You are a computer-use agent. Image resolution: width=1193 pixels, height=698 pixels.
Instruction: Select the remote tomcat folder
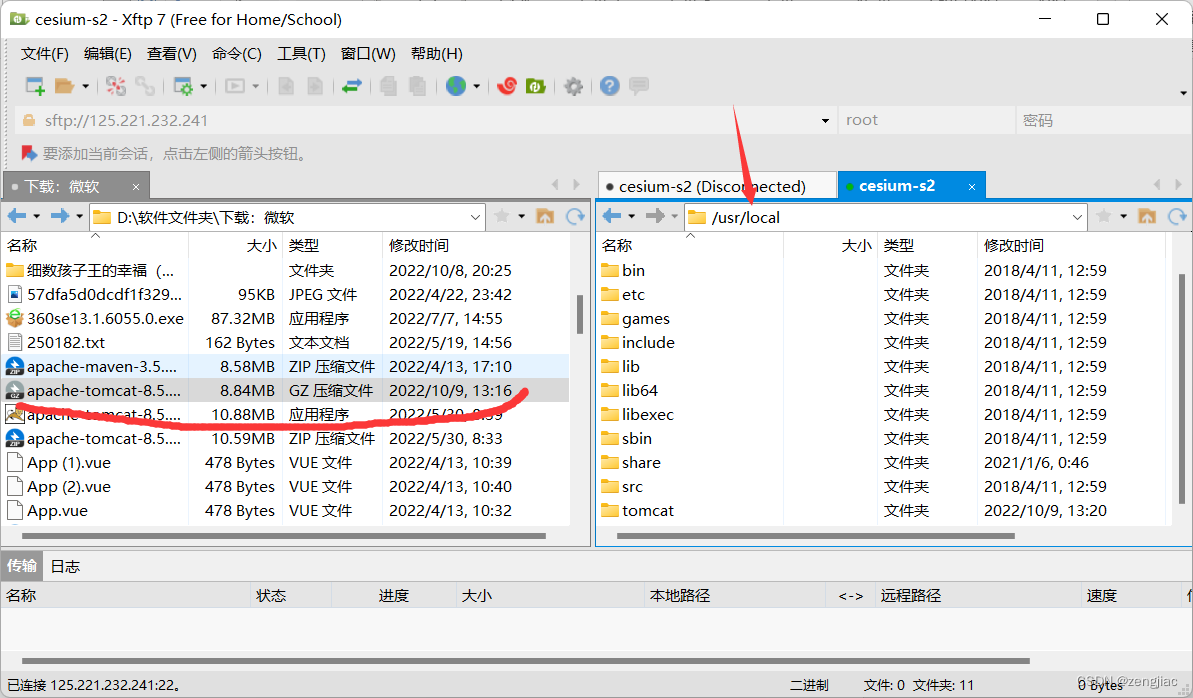coord(881,511)
